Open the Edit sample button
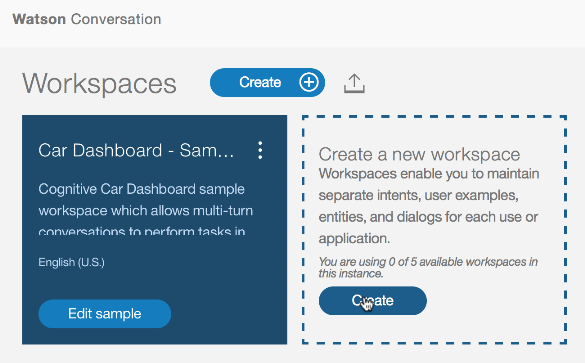Screen dimensions: 585x363 105,314
